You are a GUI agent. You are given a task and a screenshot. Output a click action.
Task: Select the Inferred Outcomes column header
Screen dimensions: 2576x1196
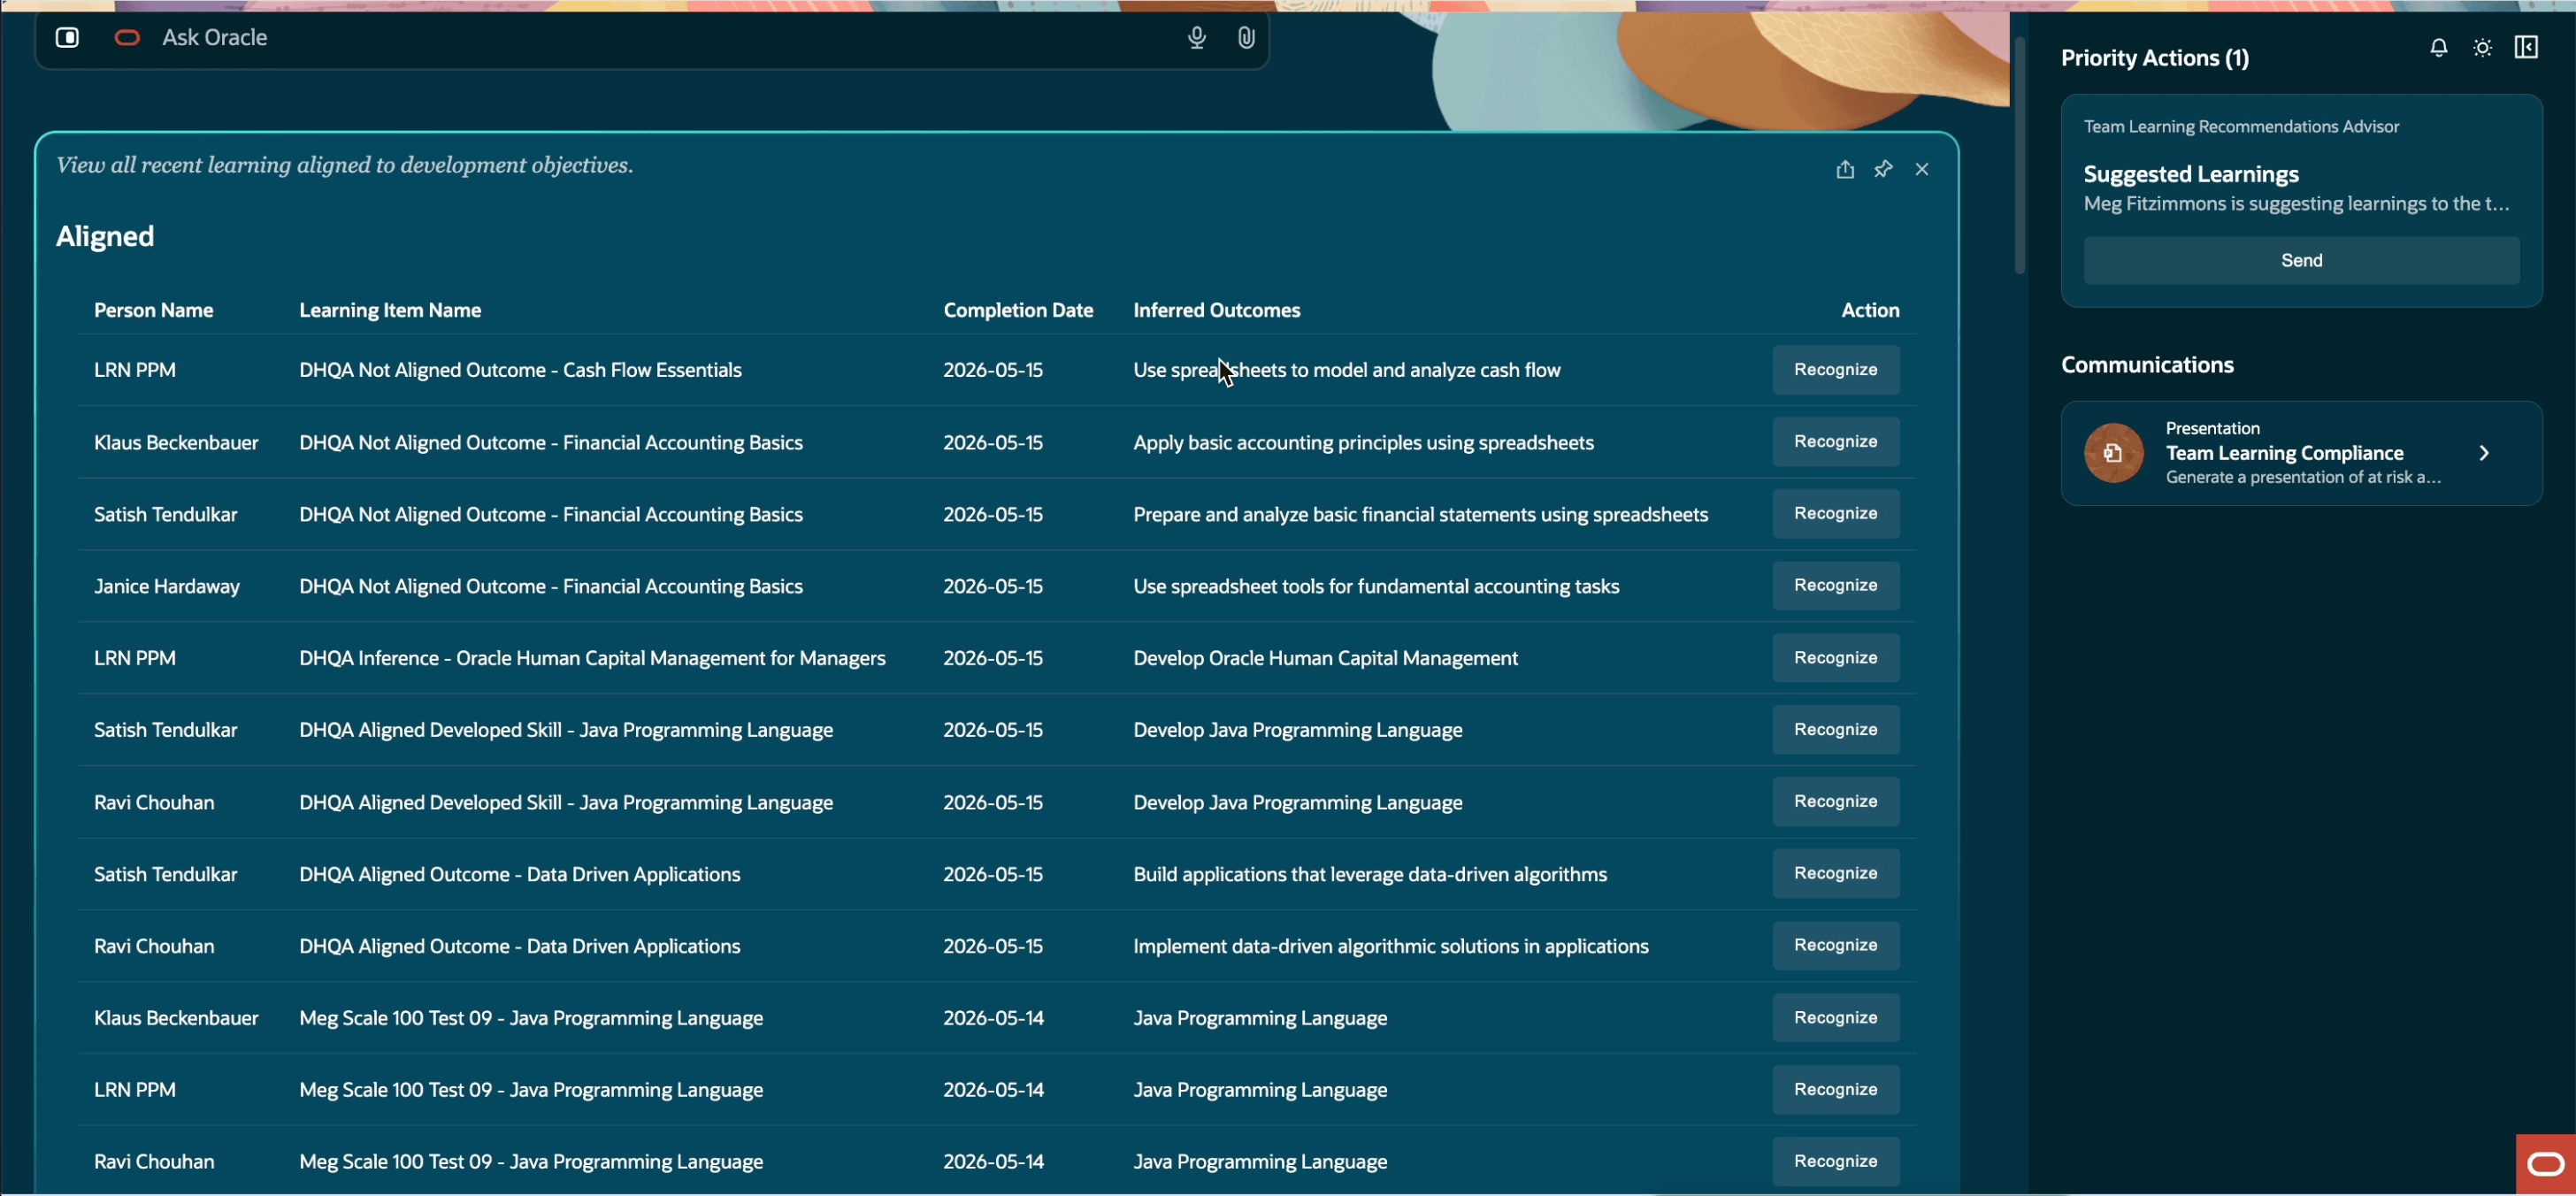pyautogui.click(x=1216, y=310)
